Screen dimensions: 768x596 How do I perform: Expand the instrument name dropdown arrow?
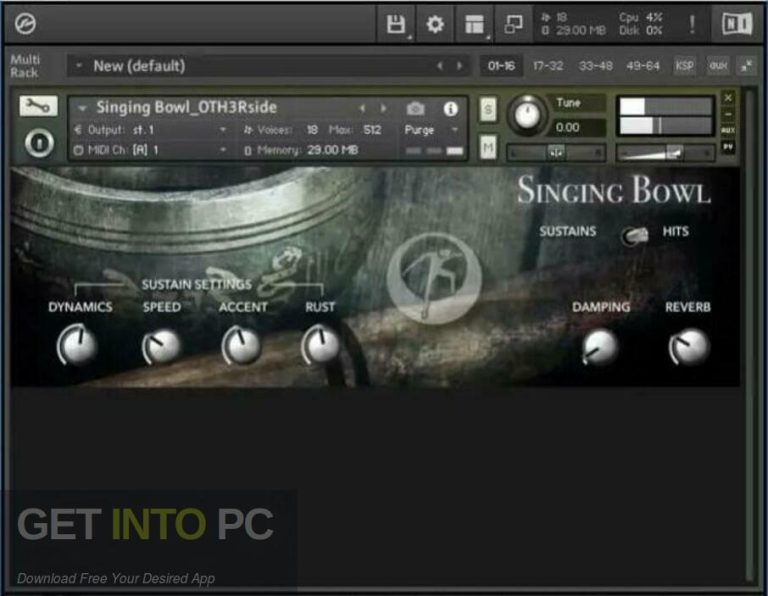click(x=82, y=108)
